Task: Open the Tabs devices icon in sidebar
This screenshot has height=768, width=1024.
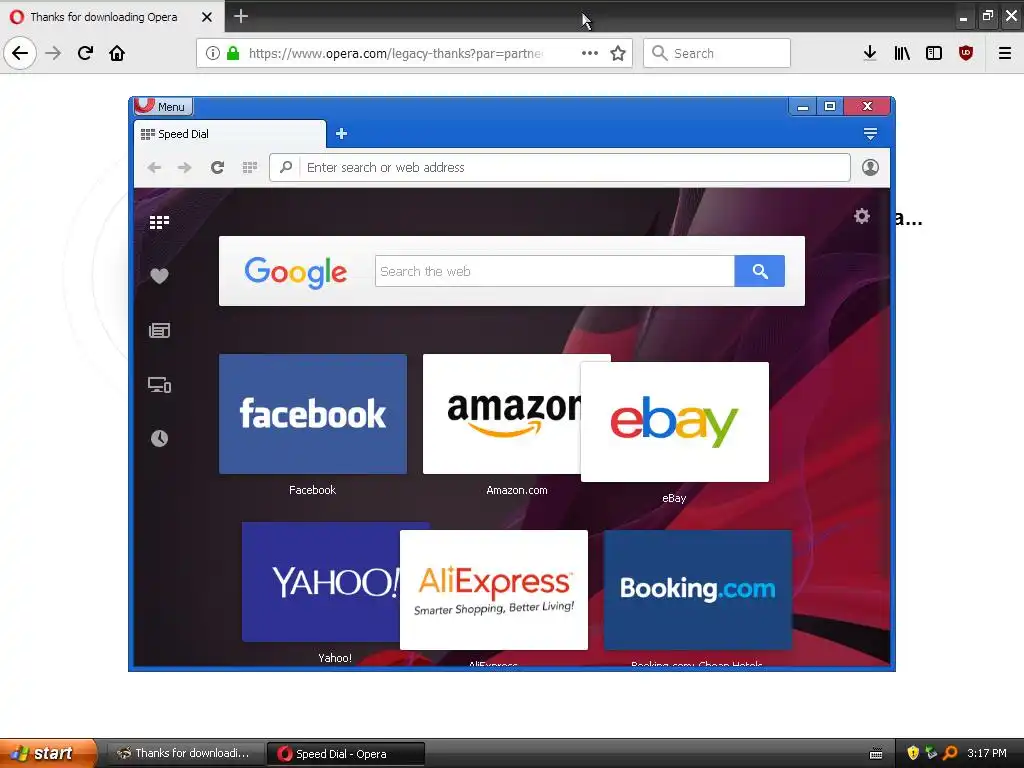Action: (159, 385)
